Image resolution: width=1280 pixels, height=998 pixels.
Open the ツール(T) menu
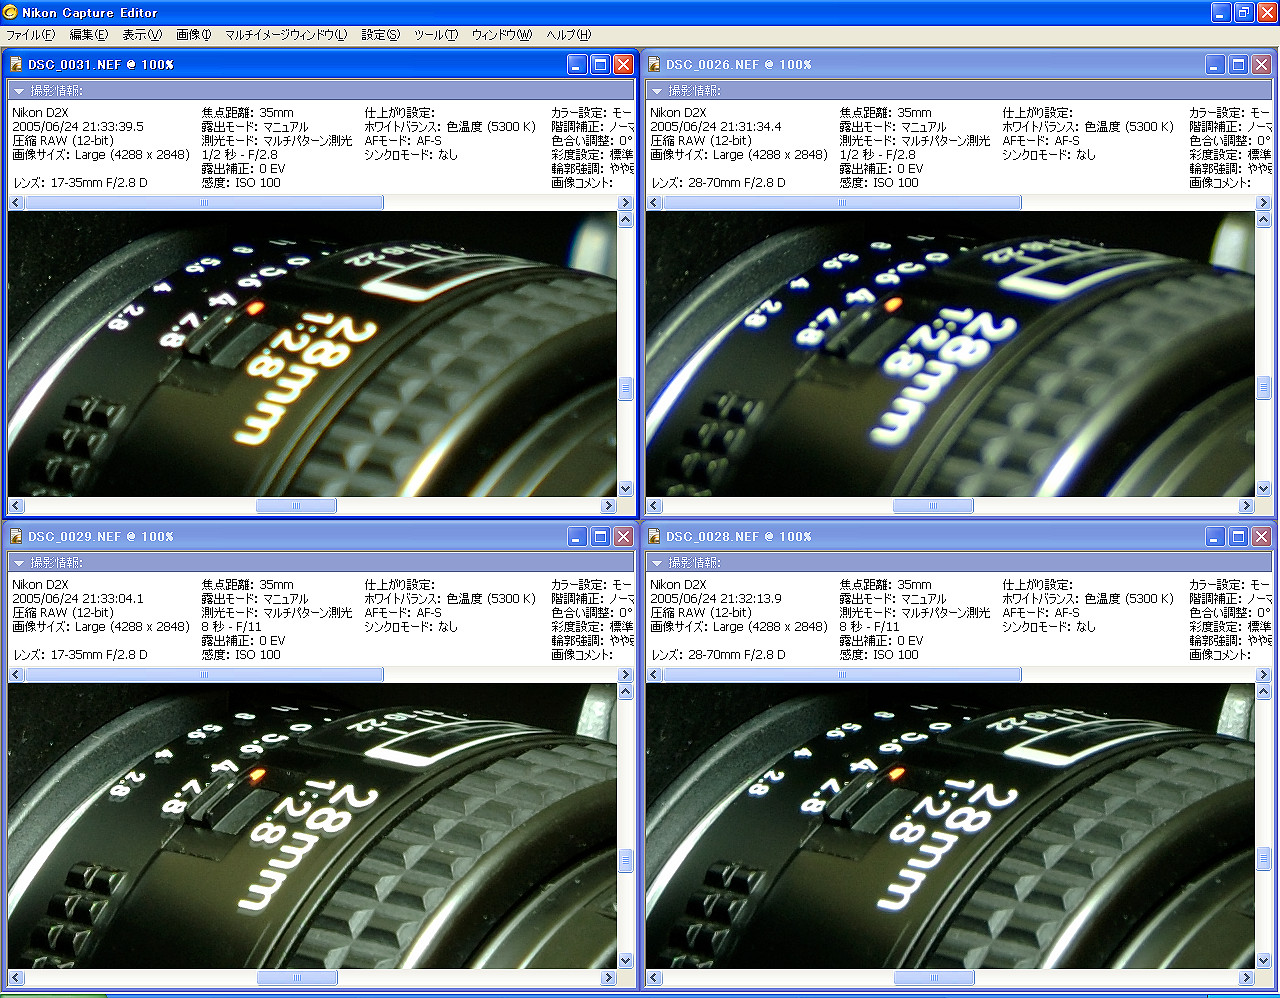click(x=436, y=34)
